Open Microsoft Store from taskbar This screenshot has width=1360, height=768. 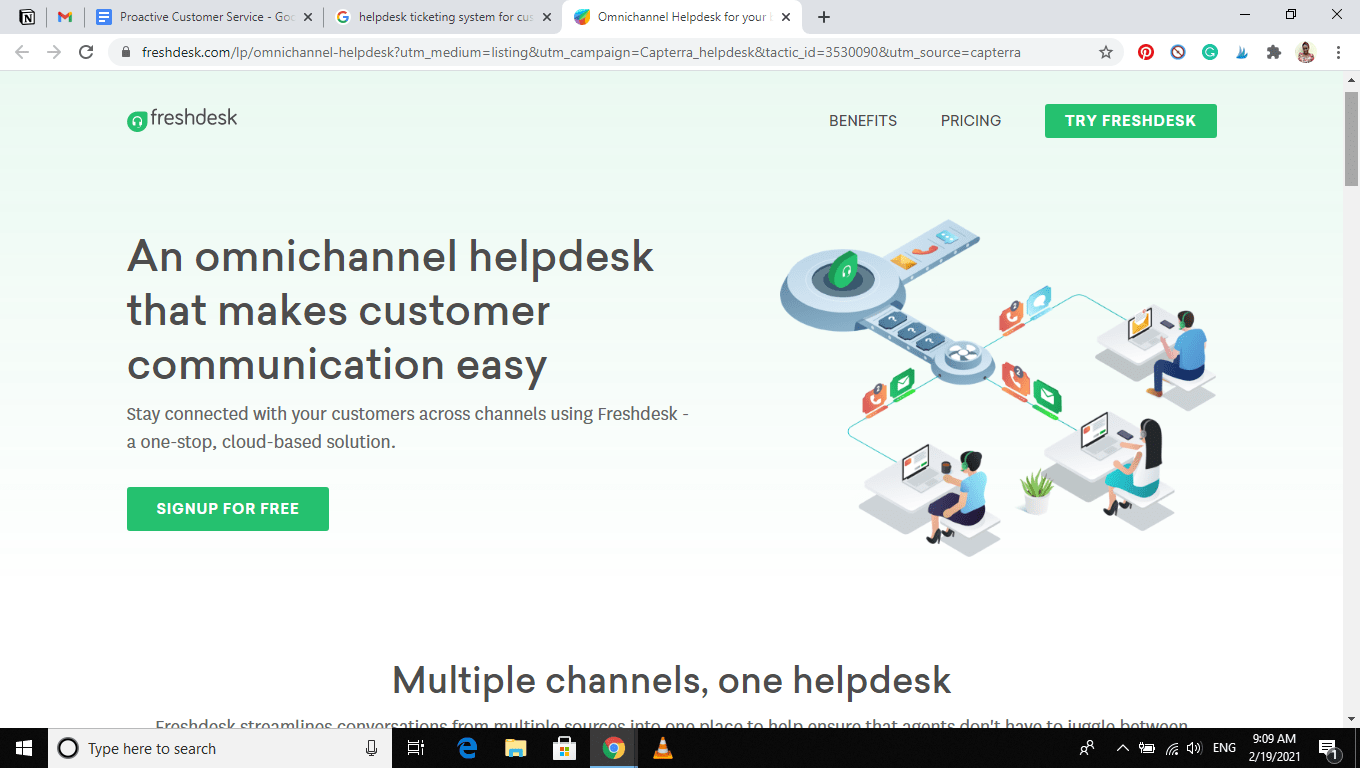[565, 748]
